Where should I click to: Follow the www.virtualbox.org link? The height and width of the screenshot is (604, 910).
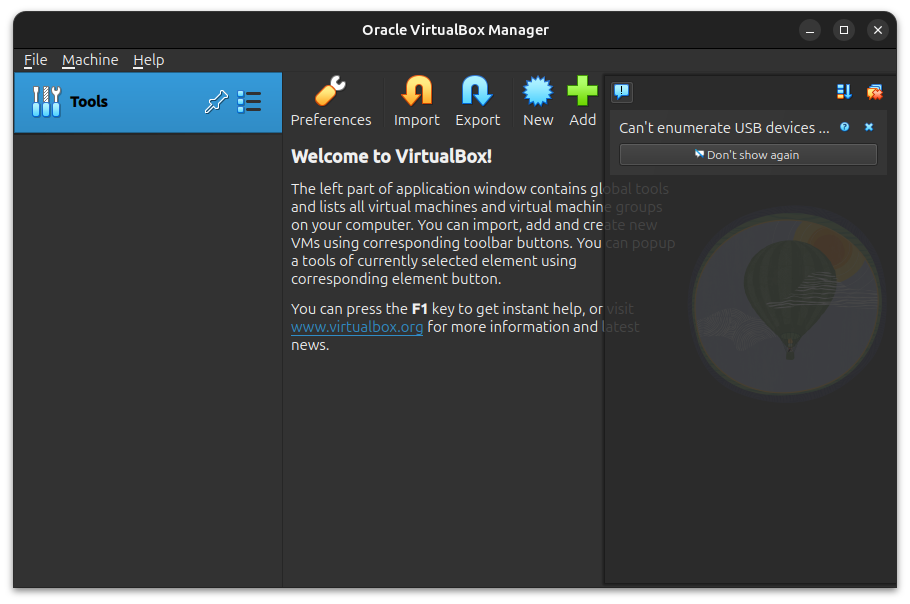[357, 327]
